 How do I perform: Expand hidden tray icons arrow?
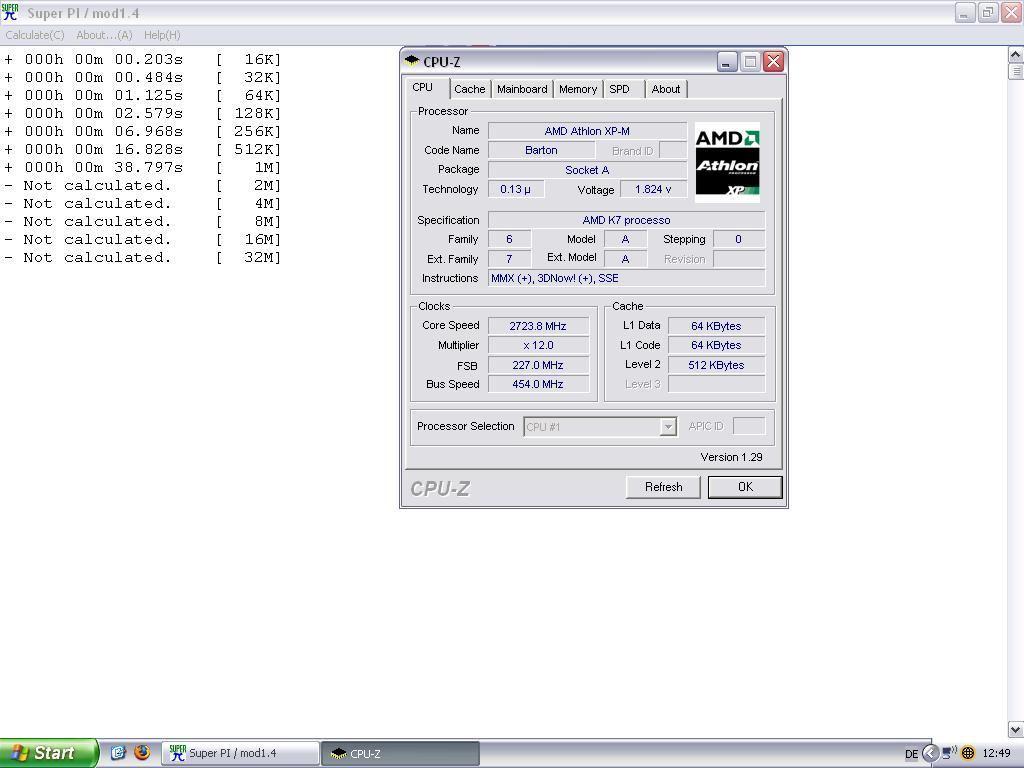click(930, 753)
